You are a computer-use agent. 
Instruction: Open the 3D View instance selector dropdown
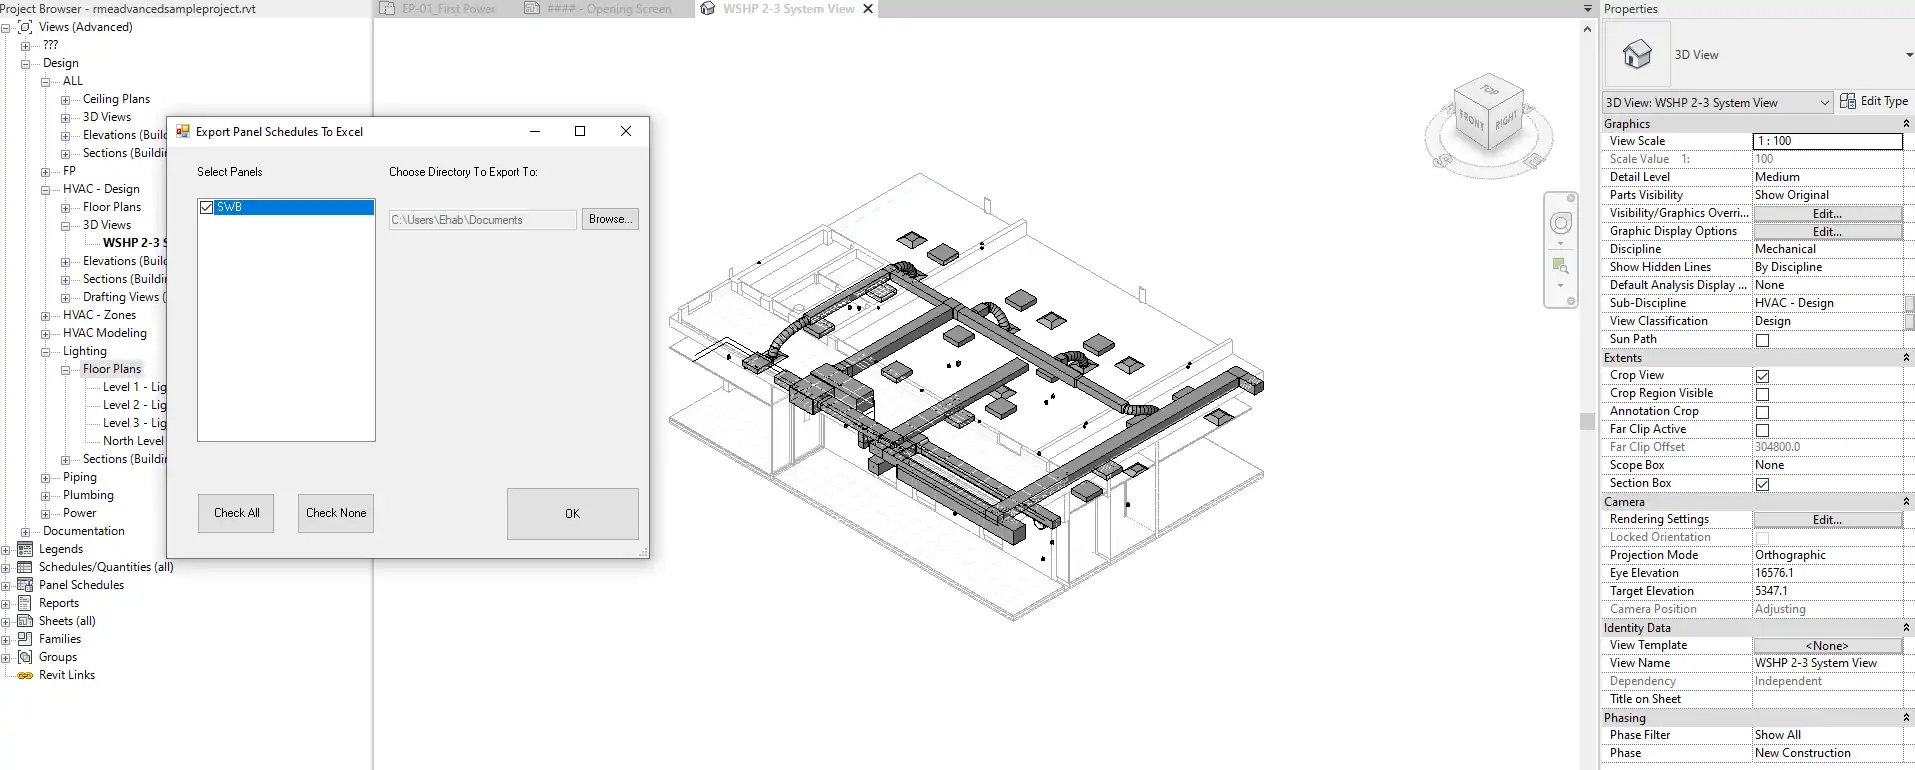(x=1824, y=102)
